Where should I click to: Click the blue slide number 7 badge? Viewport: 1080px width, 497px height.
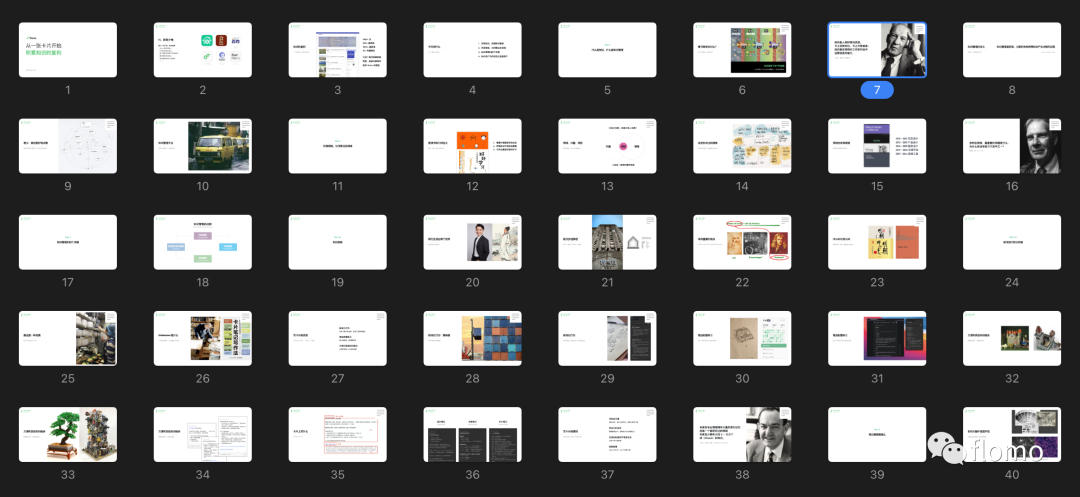pyautogui.click(x=878, y=89)
